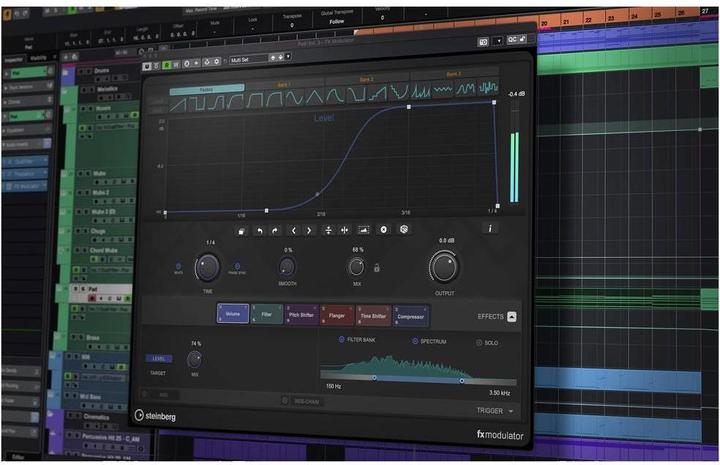Click the SMOOTH knob
The width and height of the screenshot is (720, 465).
click(287, 267)
